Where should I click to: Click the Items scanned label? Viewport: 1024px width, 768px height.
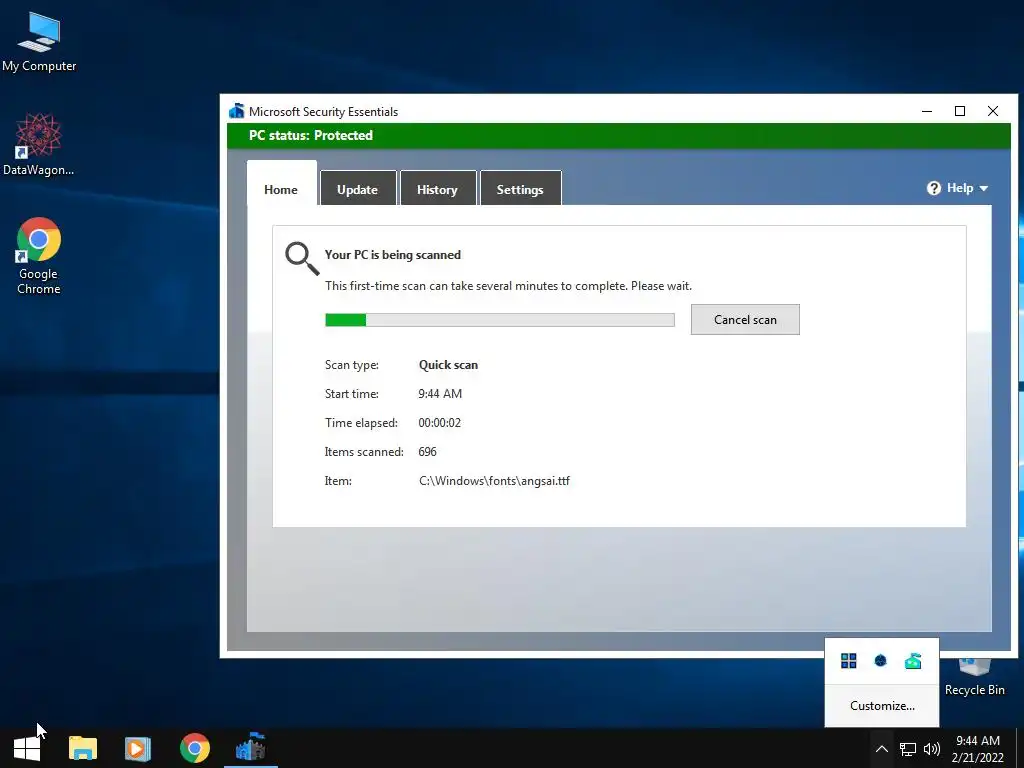[x=364, y=452]
